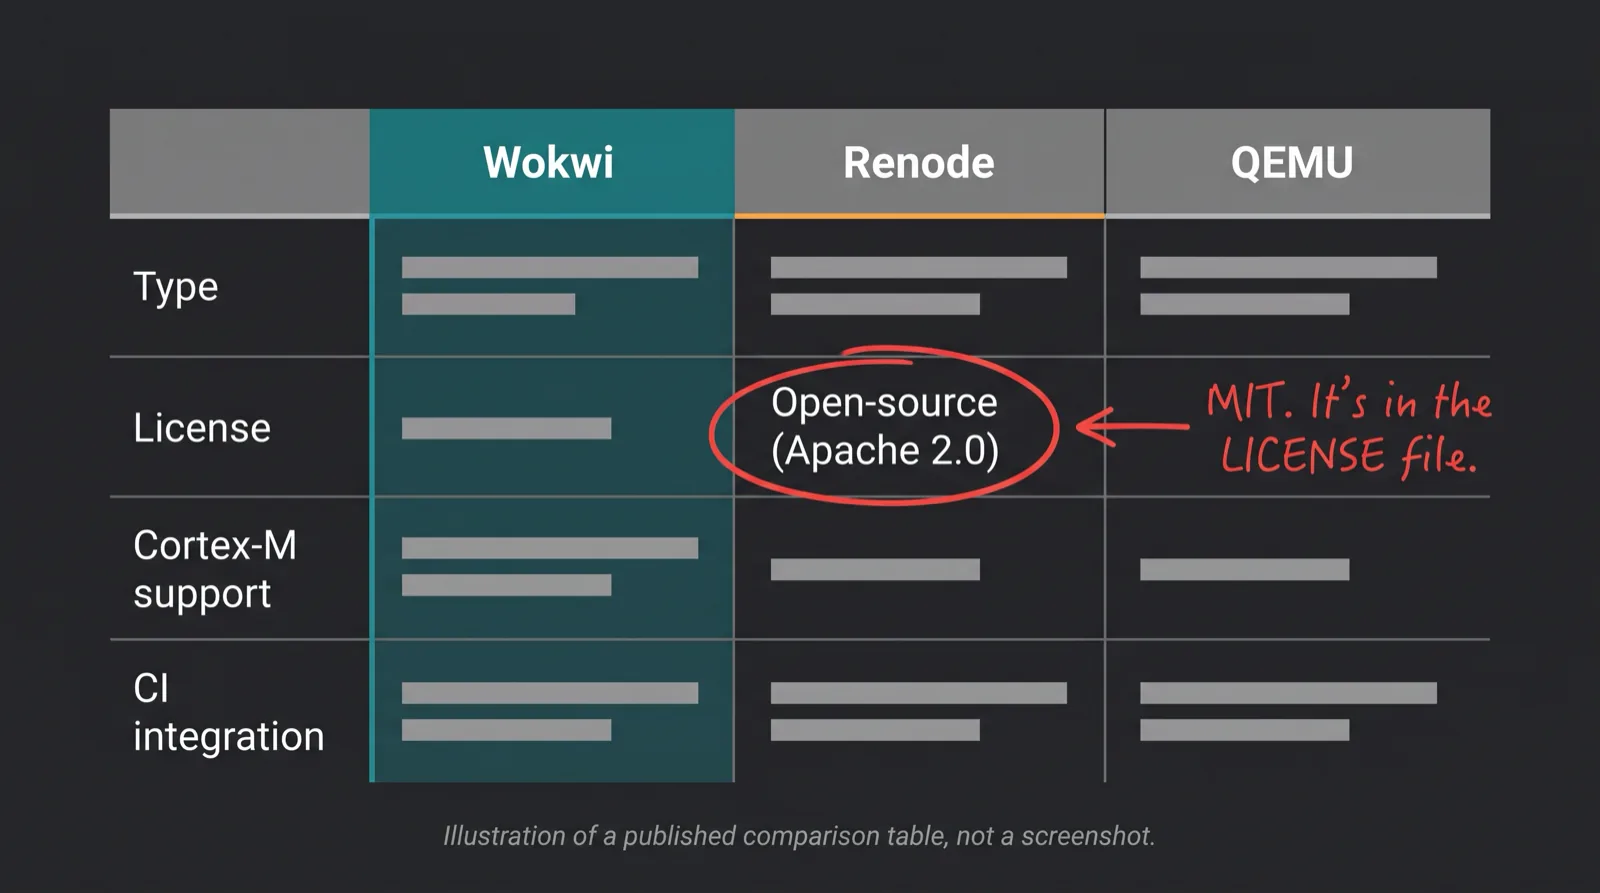Click the CI integration row label
The height and width of the screenshot is (893, 1600).
[228, 712]
